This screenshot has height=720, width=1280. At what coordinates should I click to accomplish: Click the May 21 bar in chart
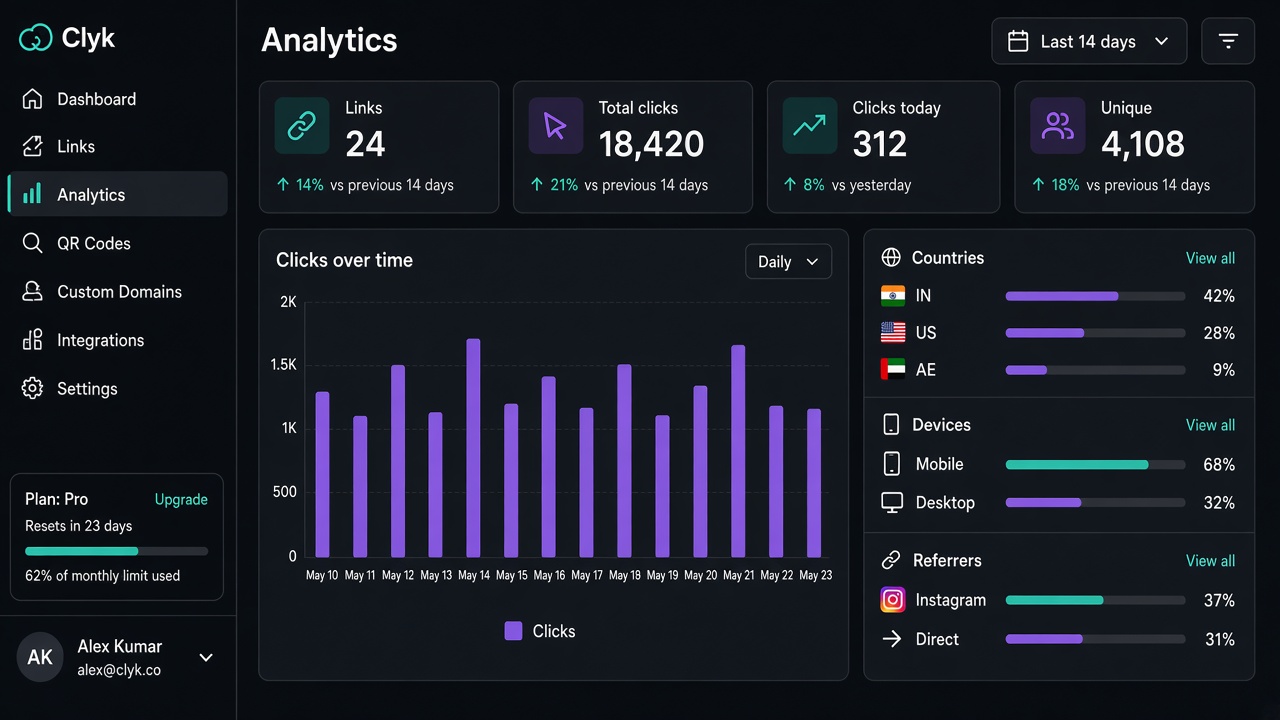click(738, 451)
